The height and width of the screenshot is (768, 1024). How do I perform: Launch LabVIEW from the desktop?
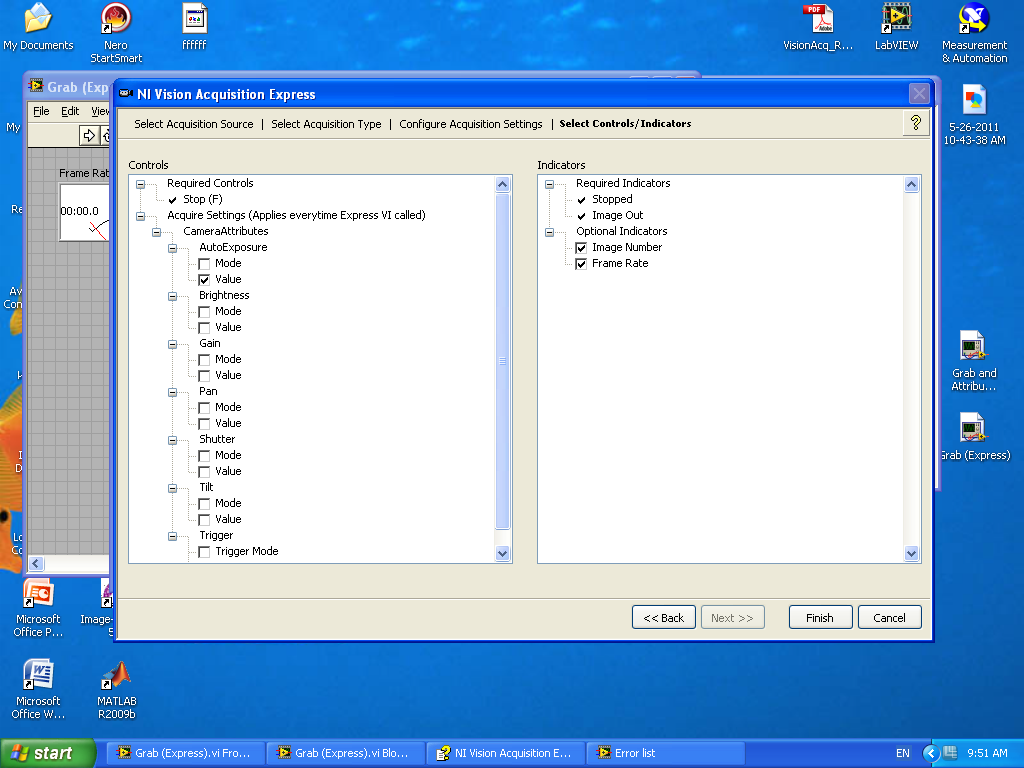(x=895, y=30)
